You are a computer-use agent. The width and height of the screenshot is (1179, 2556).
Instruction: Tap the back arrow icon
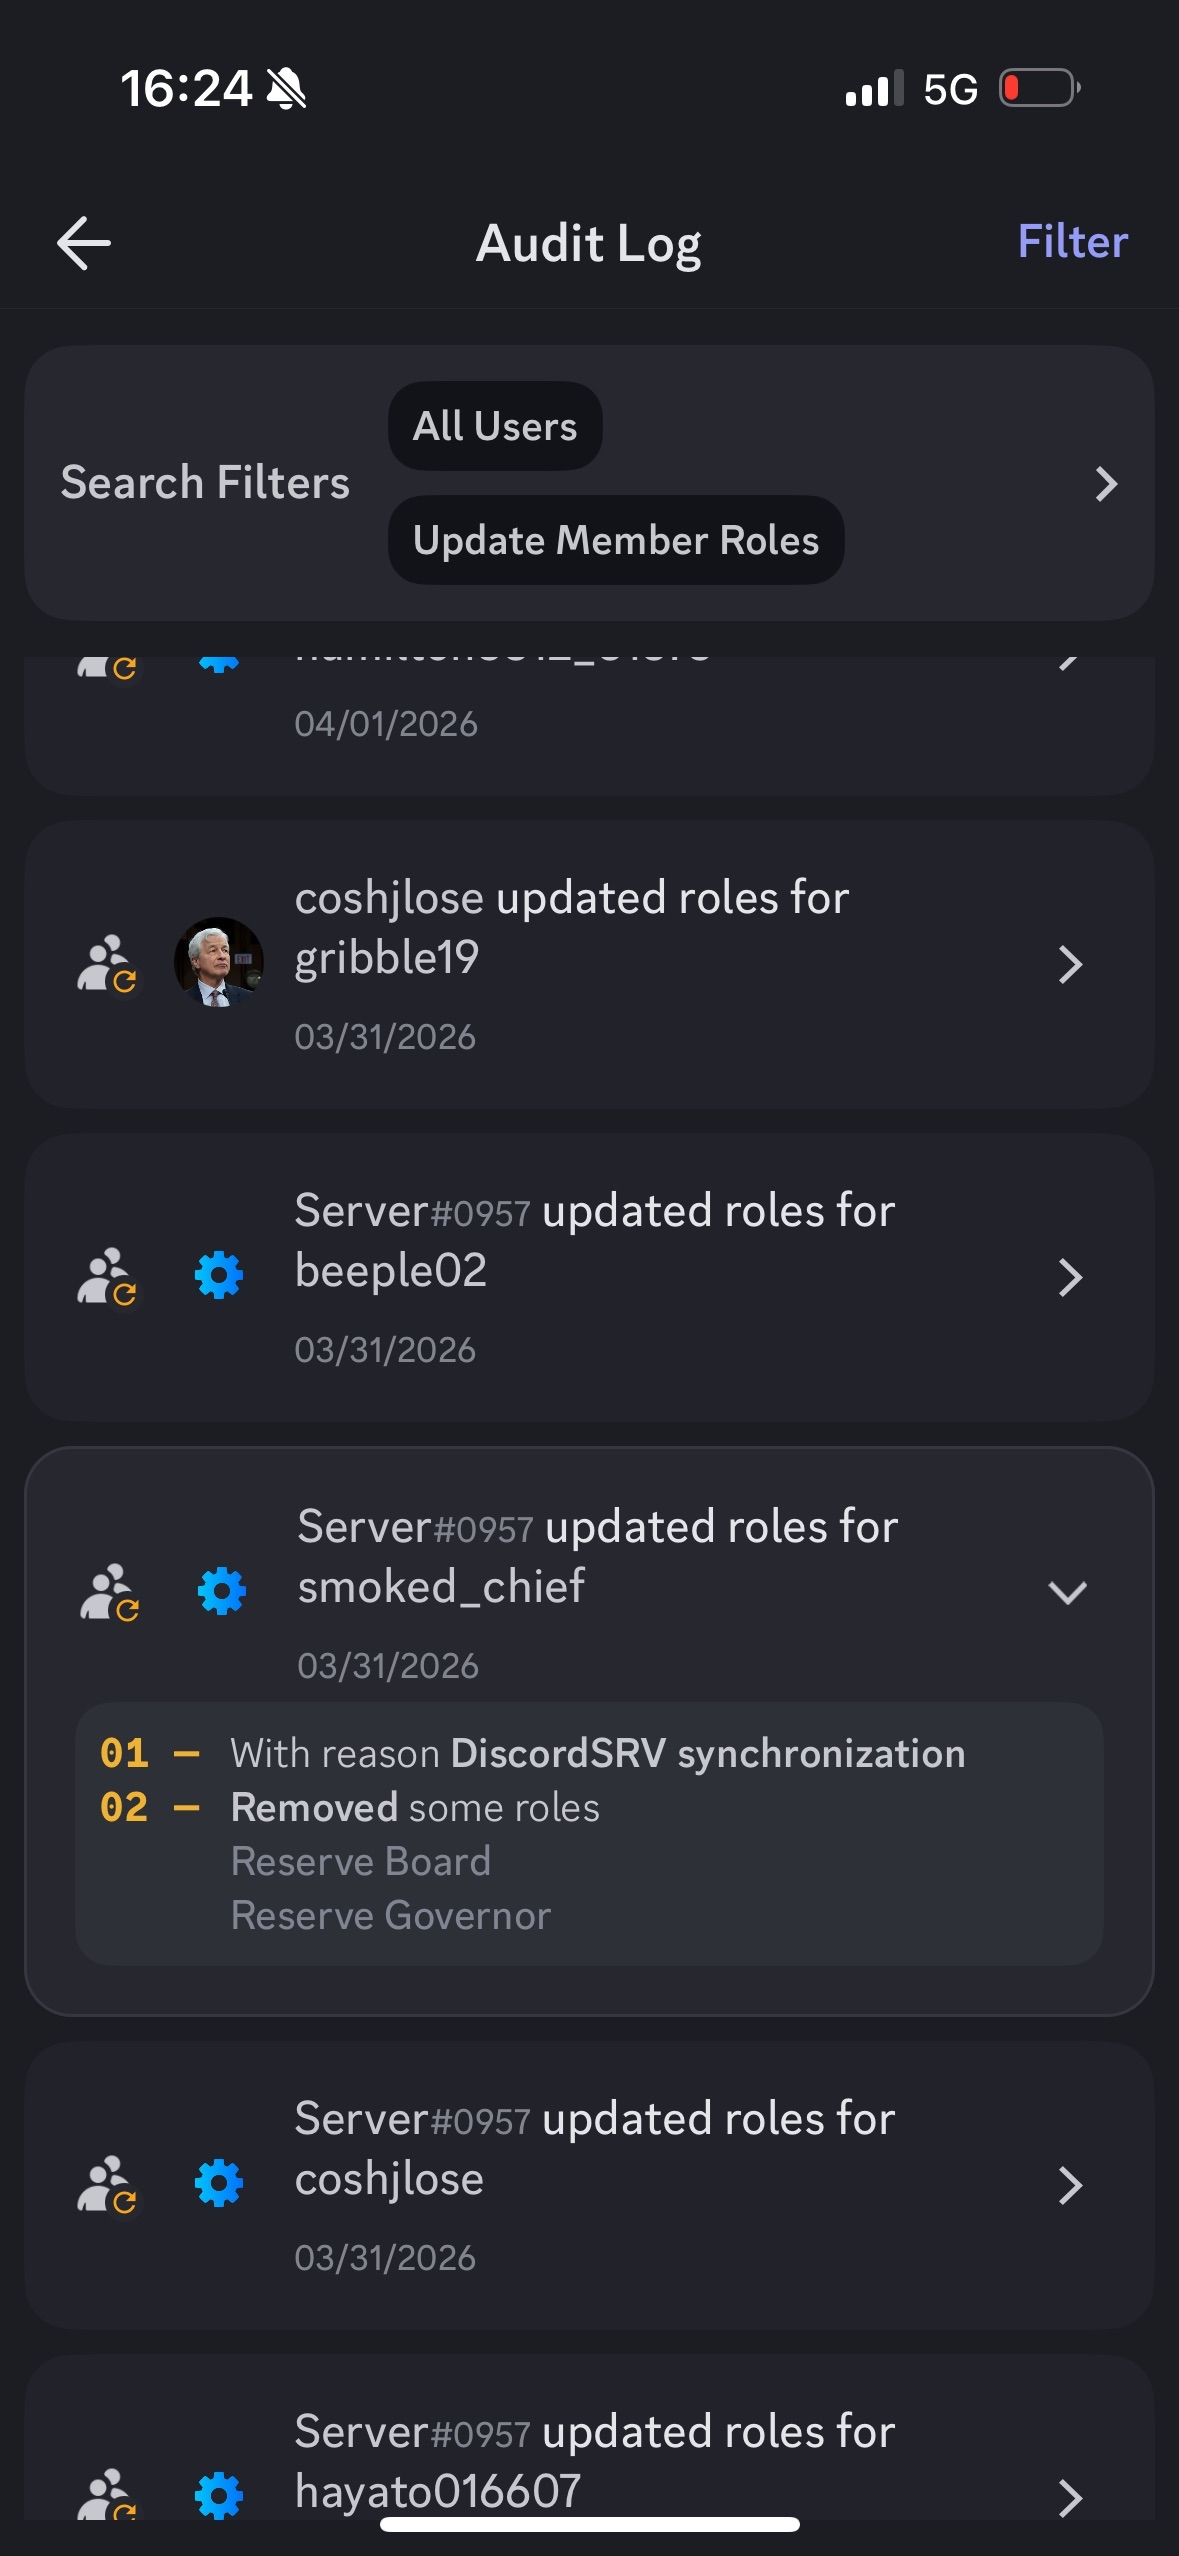coord(84,243)
